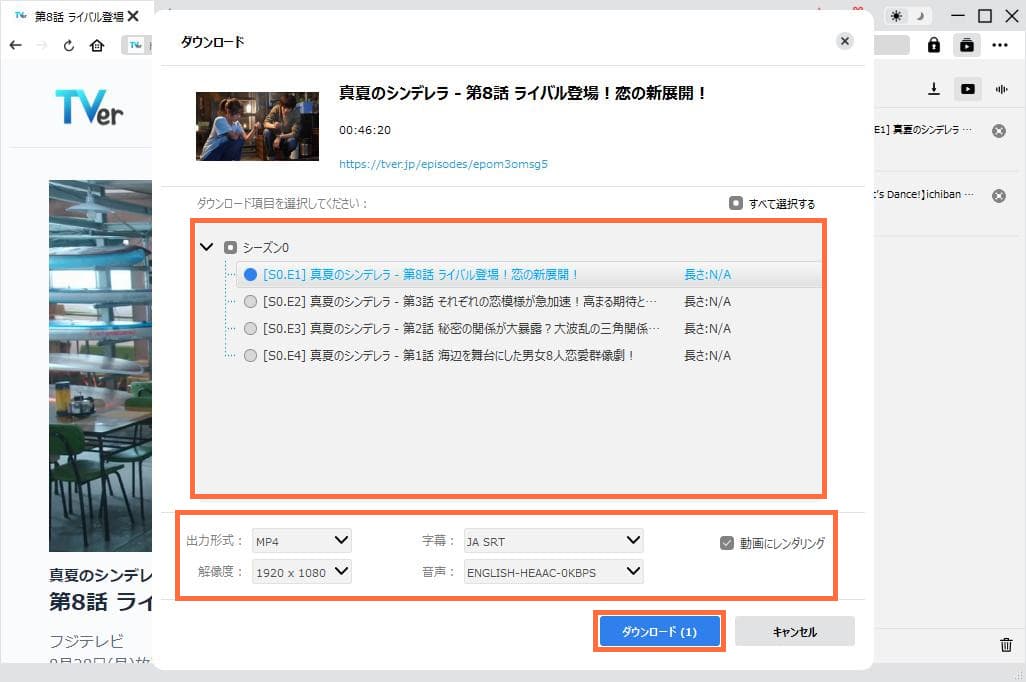
Task: Click the blue ダウンロード (1) button
Action: point(659,632)
